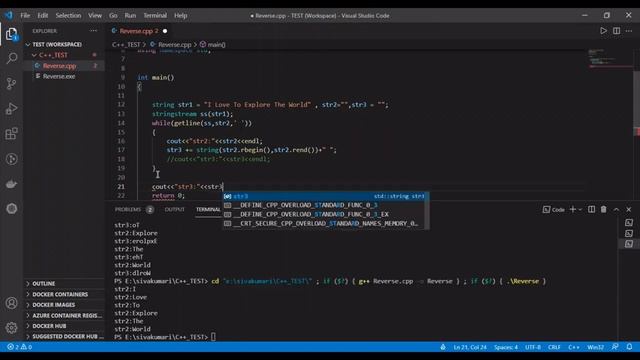Viewport: 640px width, 360px height.
Task: Open the Manage gear icon
Action: click(11, 327)
